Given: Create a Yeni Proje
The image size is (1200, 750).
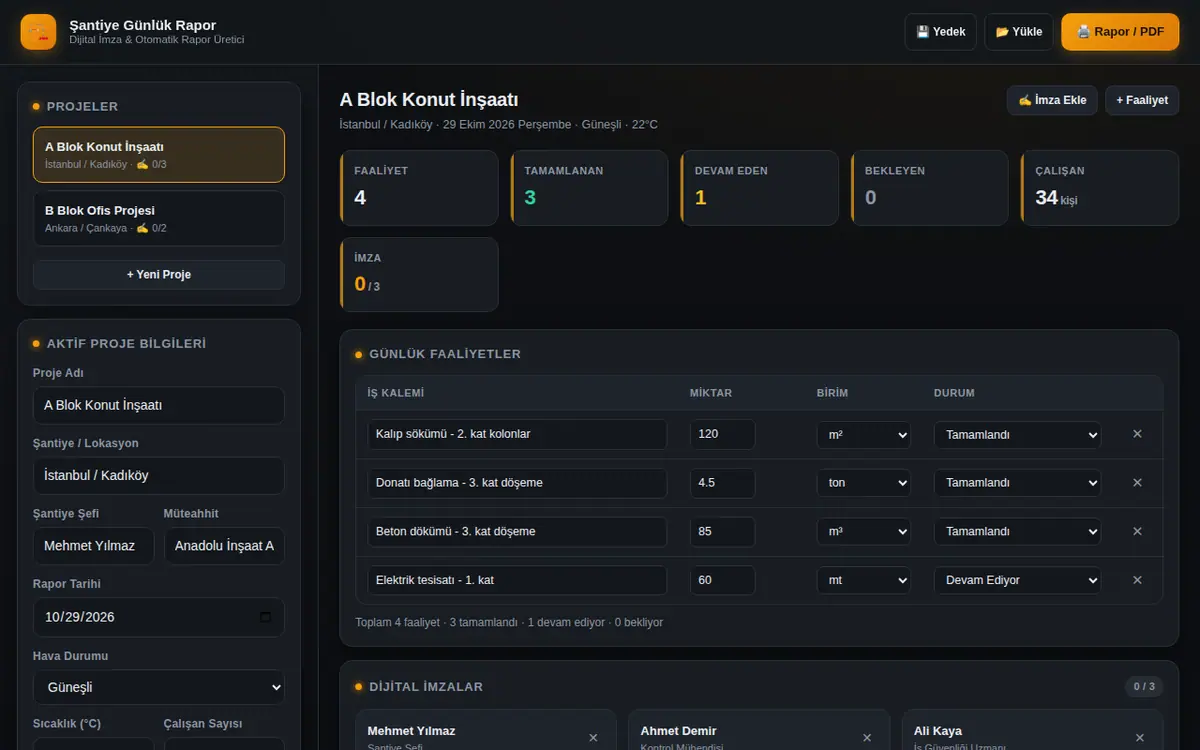Looking at the screenshot, I should pyautogui.click(x=159, y=275).
